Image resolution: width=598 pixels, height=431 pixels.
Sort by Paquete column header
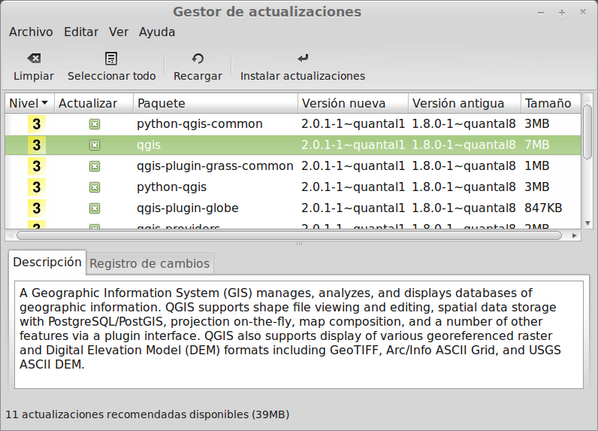215,103
